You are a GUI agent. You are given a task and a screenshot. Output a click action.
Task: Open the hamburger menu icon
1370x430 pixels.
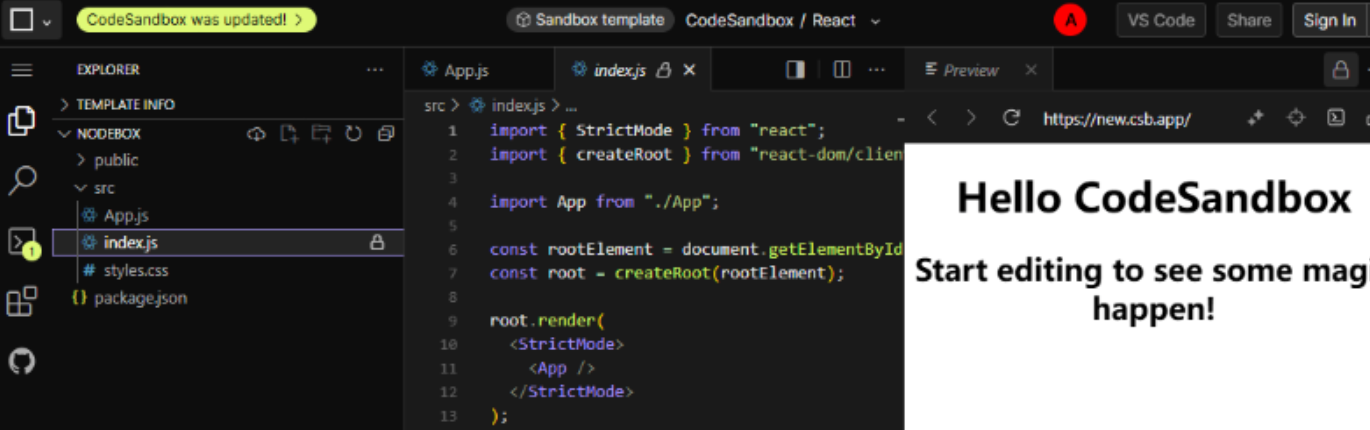pos(21,70)
